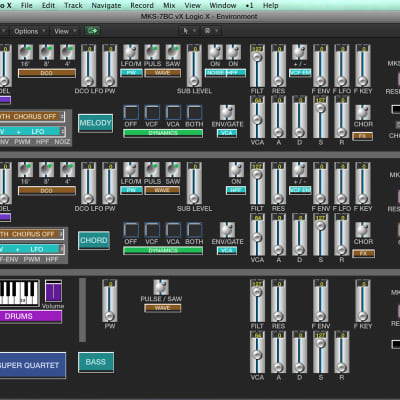Viewport: 400px width, 400px height.
Task: Open the Track menu
Action: (73, 5)
